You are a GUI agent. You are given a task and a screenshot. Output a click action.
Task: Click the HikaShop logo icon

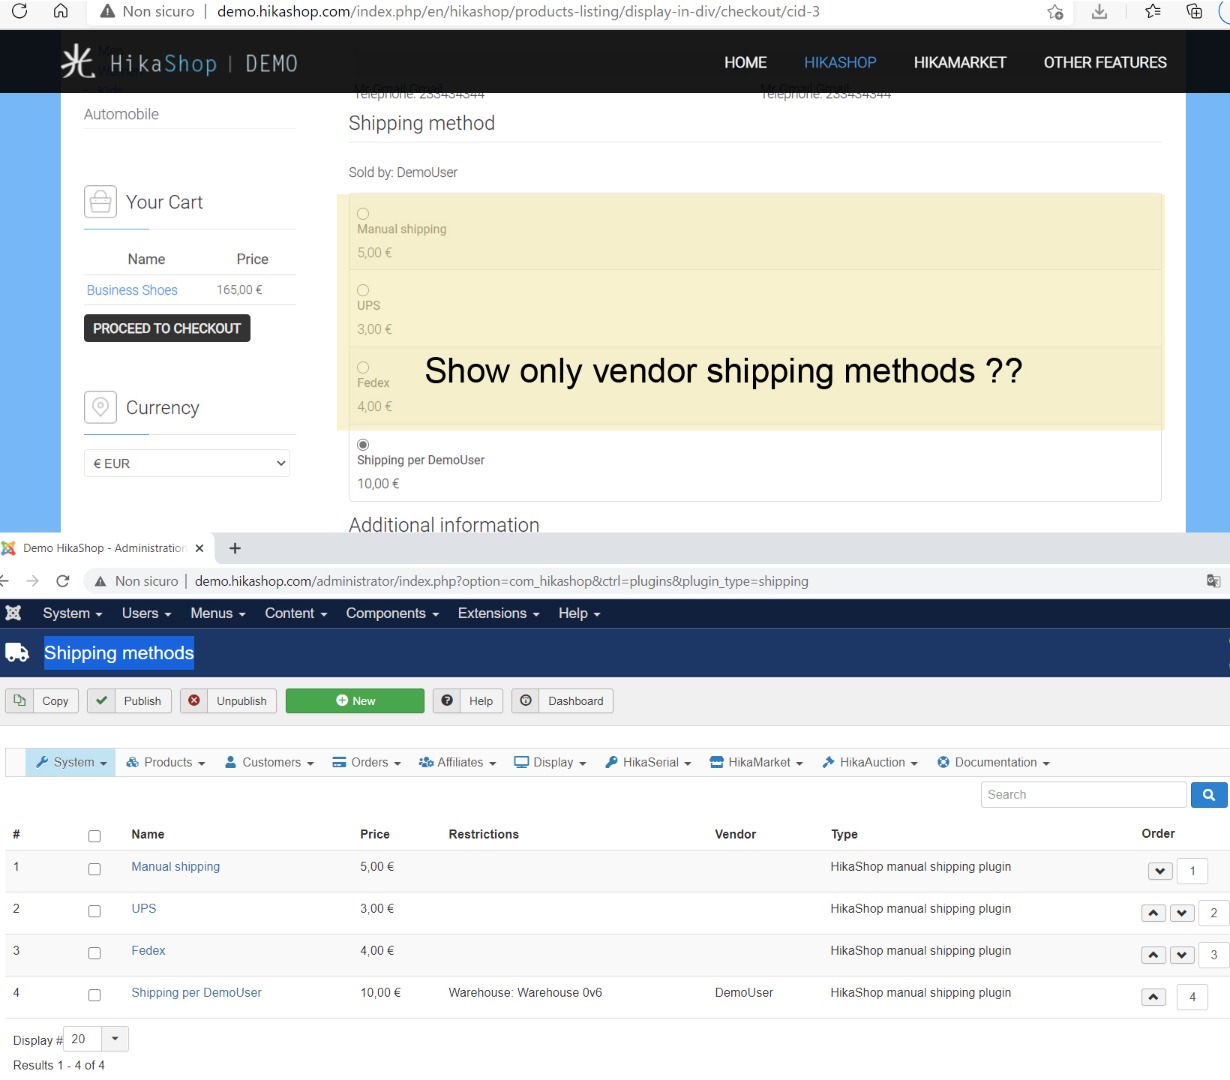click(77, 62)
